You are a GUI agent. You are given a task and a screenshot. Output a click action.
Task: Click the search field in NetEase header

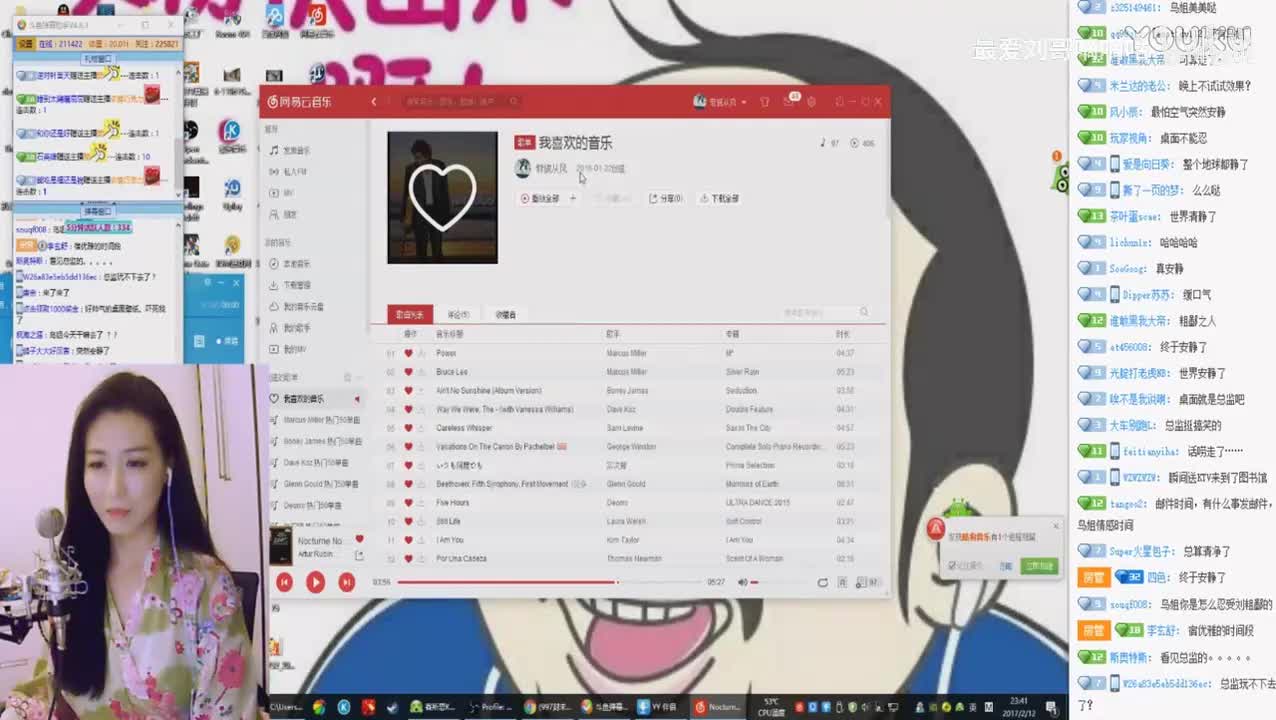pos(462,101)
